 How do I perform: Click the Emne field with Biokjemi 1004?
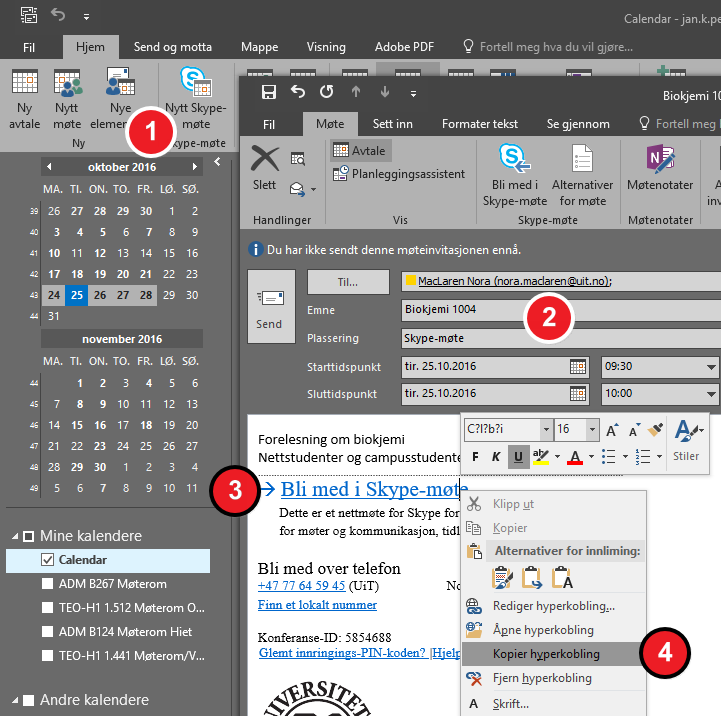pos(560,310)
